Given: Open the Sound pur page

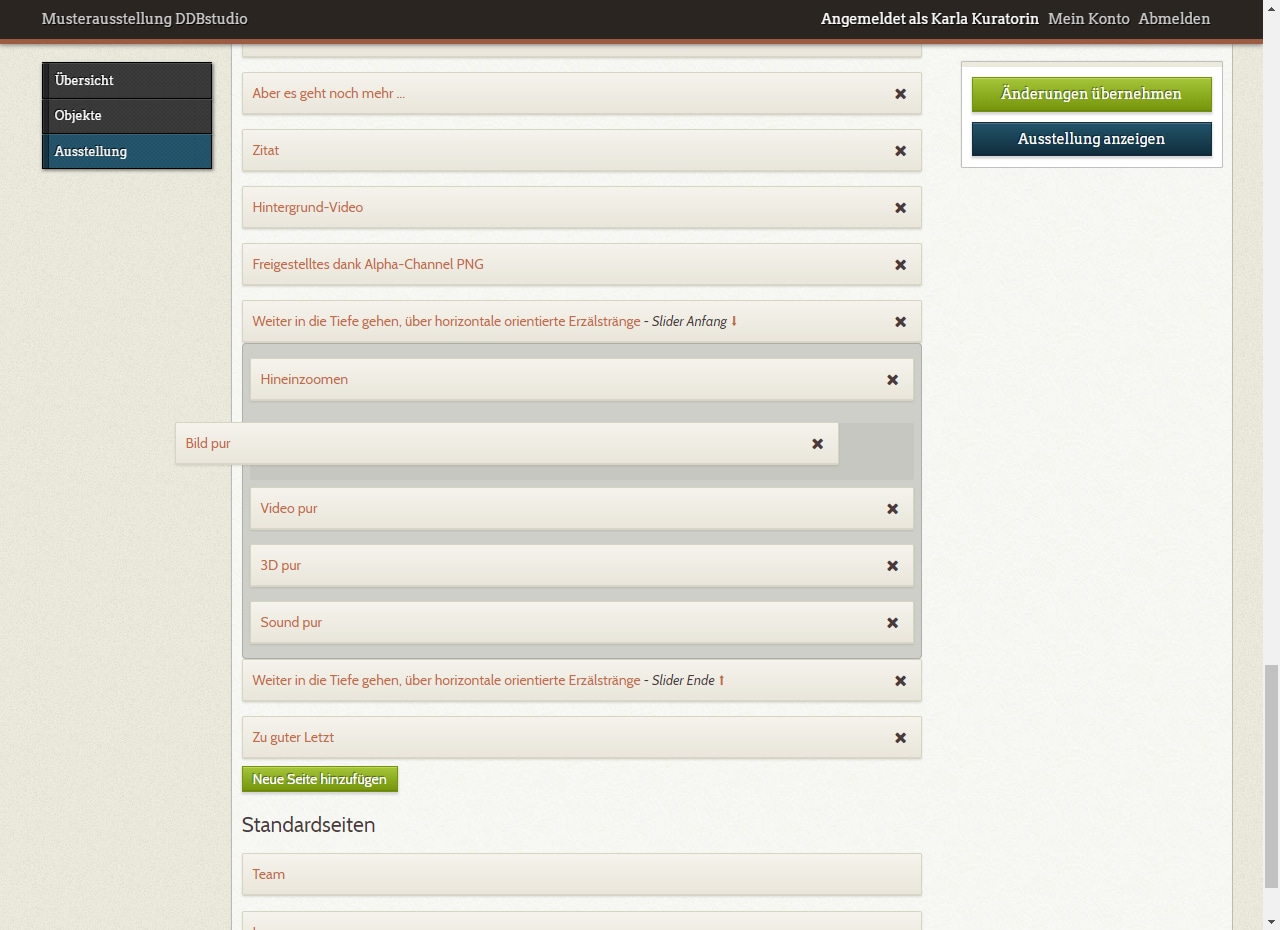Looking at the screenshot, I should 291,623.
